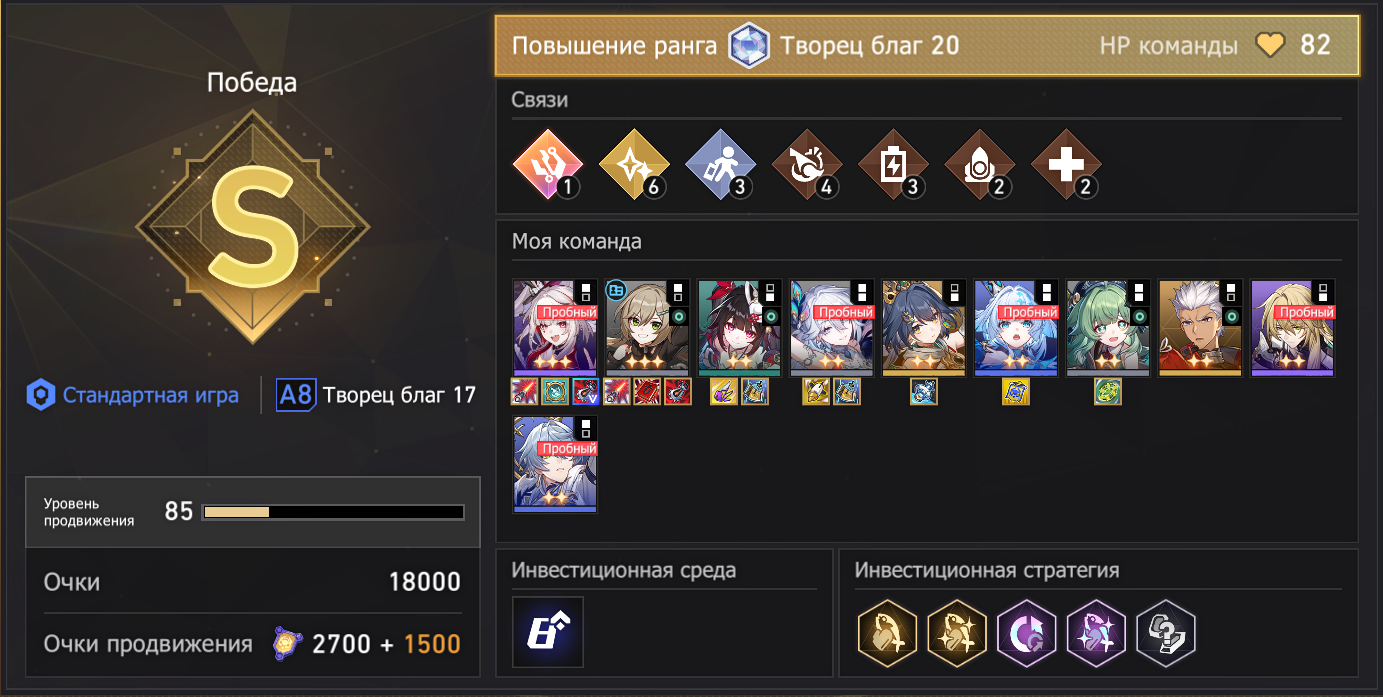Open the second-row trial character portrait
1383x697 pixels.
(555, 465)
